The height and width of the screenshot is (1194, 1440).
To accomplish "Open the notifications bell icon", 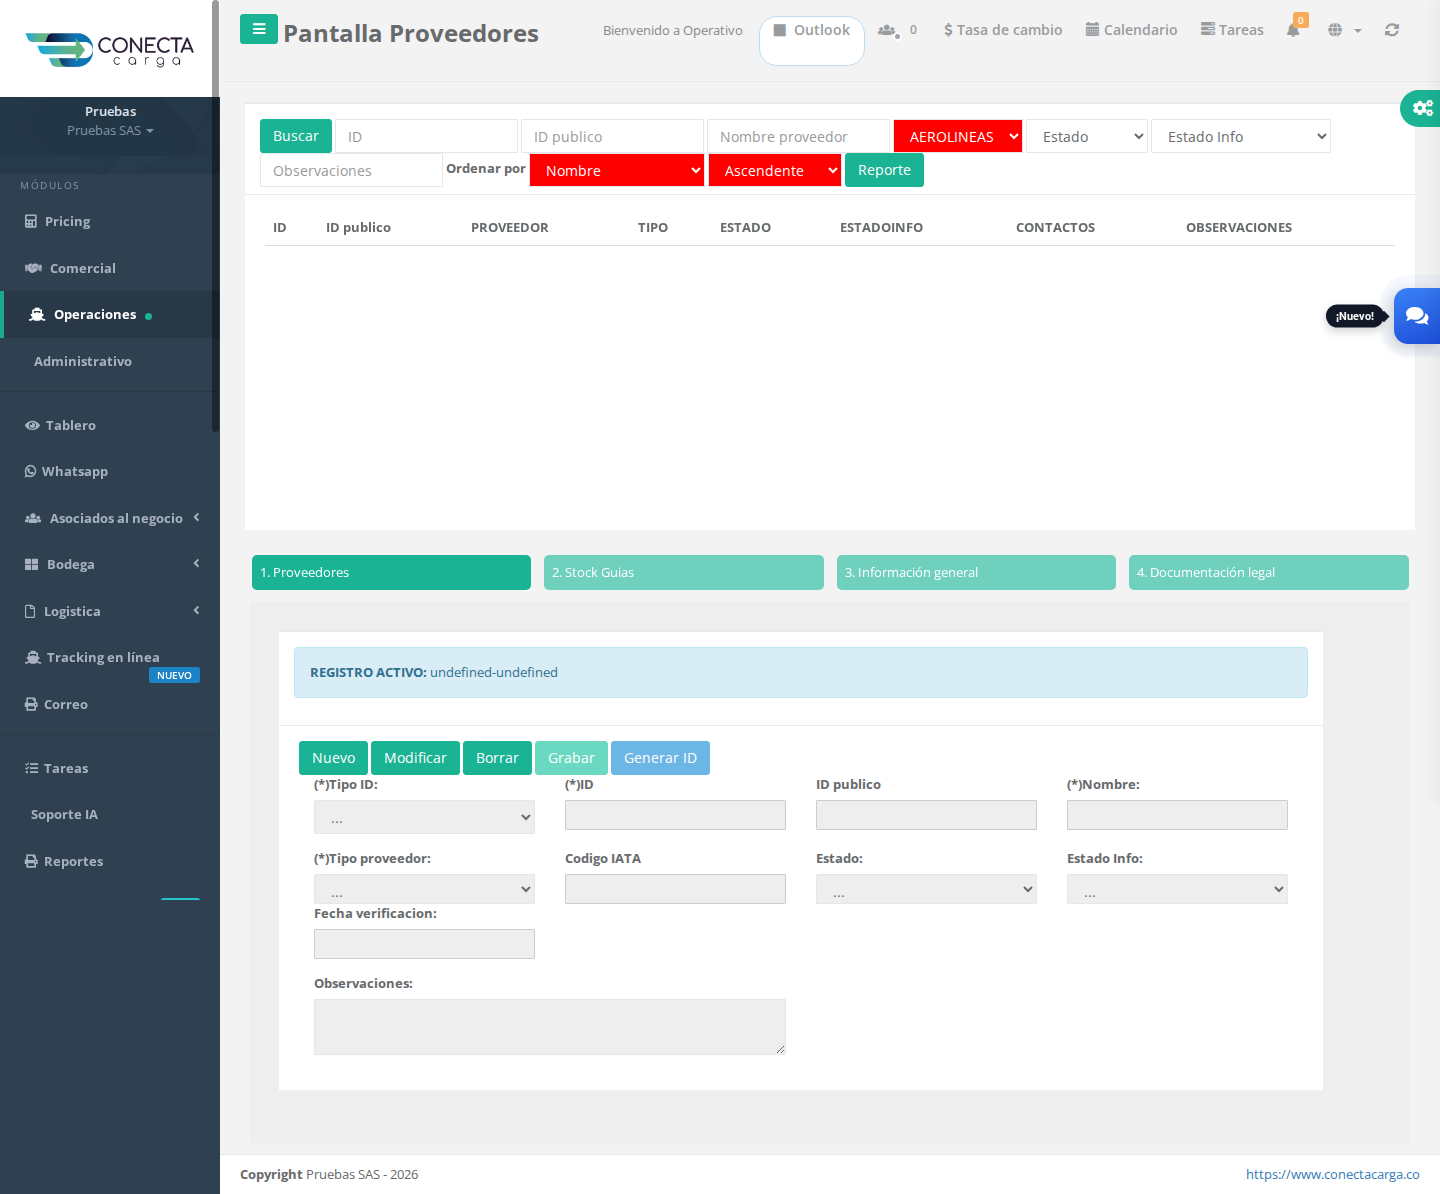I will (x=1293, y=30).
